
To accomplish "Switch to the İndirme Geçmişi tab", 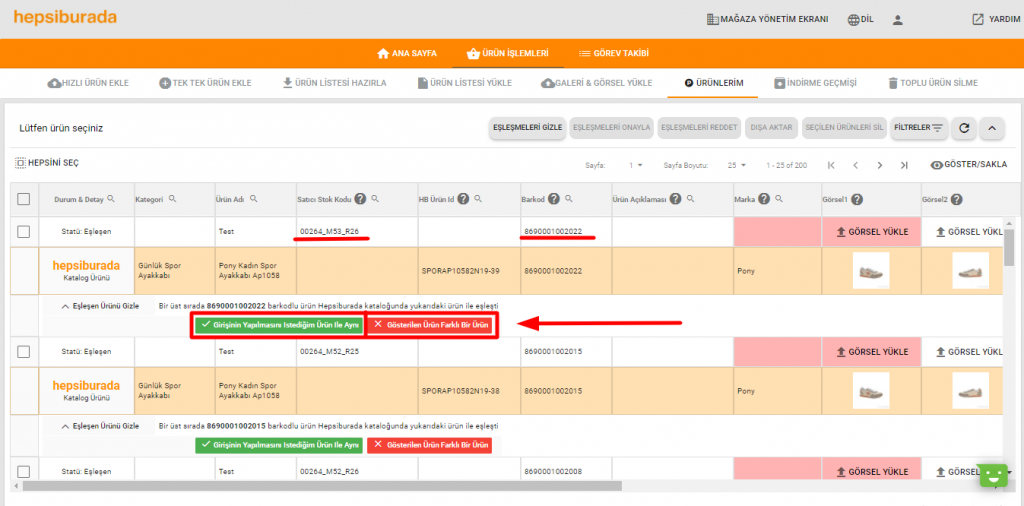I will (x=814, y=83).
